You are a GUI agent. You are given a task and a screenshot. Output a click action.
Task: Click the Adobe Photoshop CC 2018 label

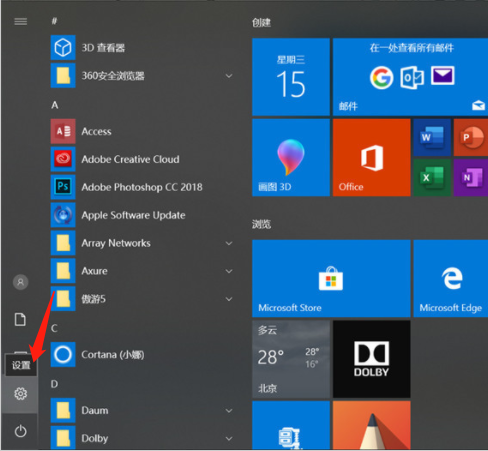coord(142,187)
